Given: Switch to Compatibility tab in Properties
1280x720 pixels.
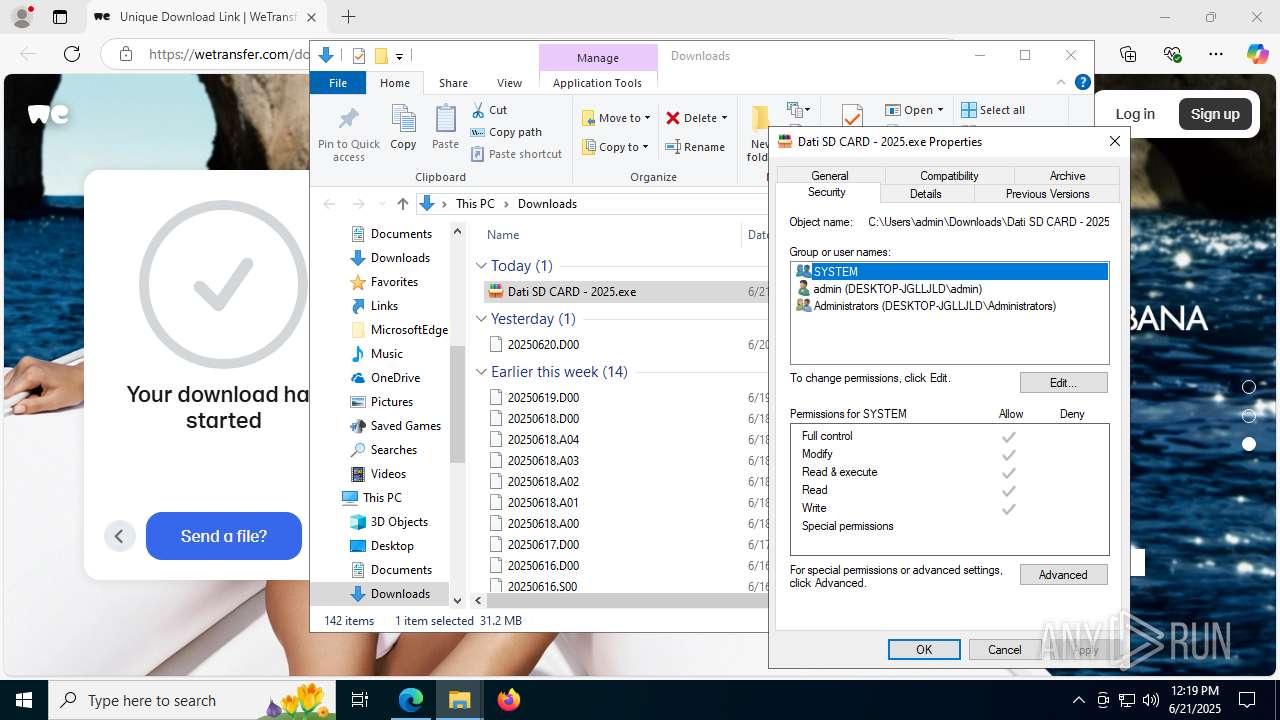Looking at the screenshot, I should (x=949, y=175).
